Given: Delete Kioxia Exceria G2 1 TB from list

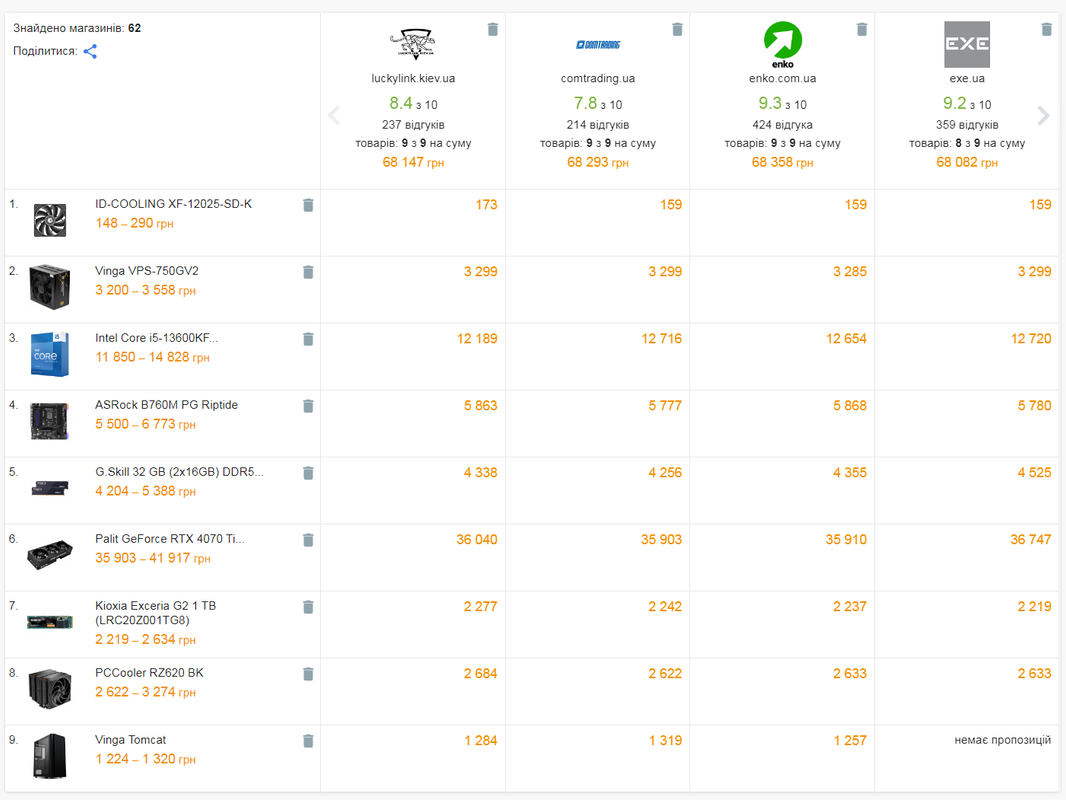Looking at the screenshot, I should (308, 607).
